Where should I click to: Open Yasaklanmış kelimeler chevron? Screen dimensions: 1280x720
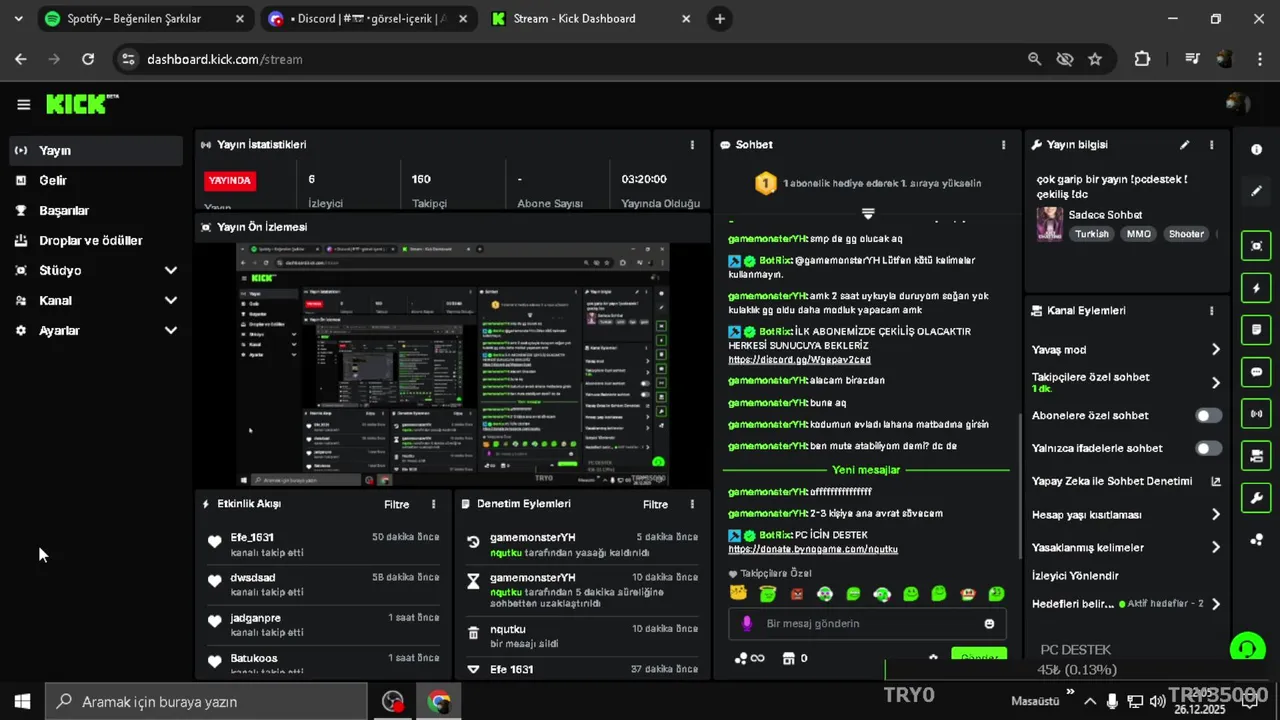[1215, 547]
